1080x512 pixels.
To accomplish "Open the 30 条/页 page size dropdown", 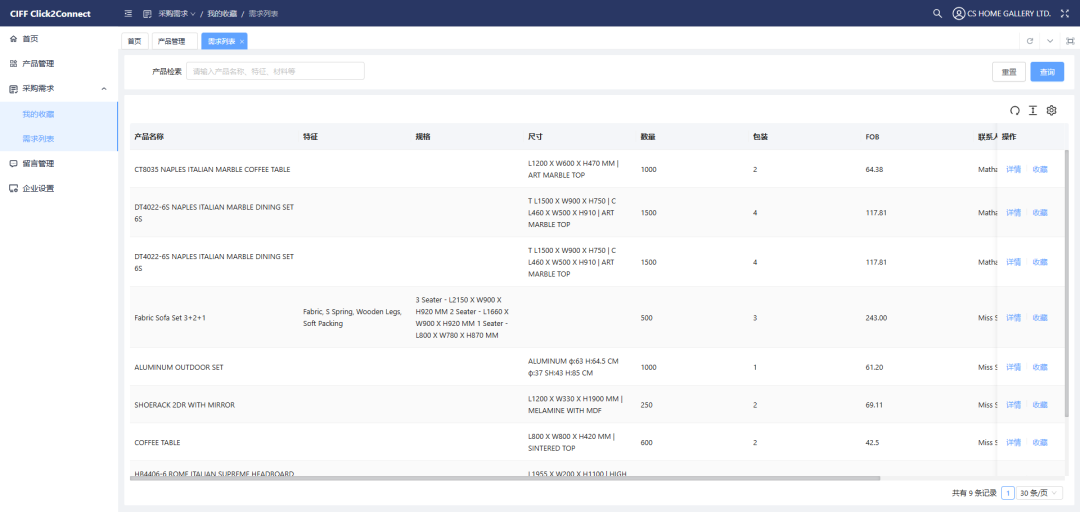I will point(1040,493).
